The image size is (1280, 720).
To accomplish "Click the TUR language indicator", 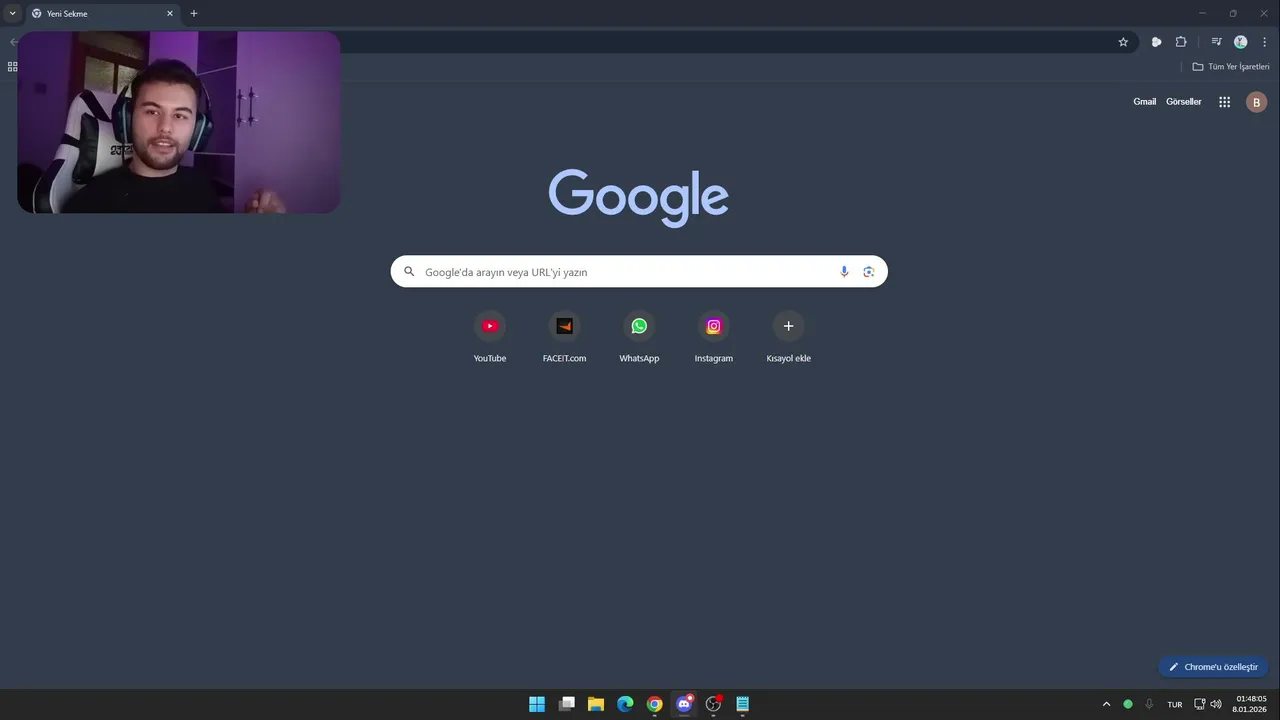I will 1175,704.
